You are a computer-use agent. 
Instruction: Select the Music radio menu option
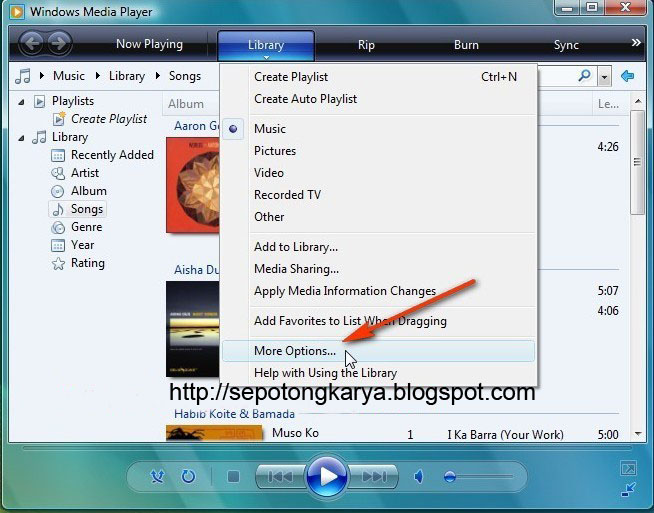[x=379, y=128]
